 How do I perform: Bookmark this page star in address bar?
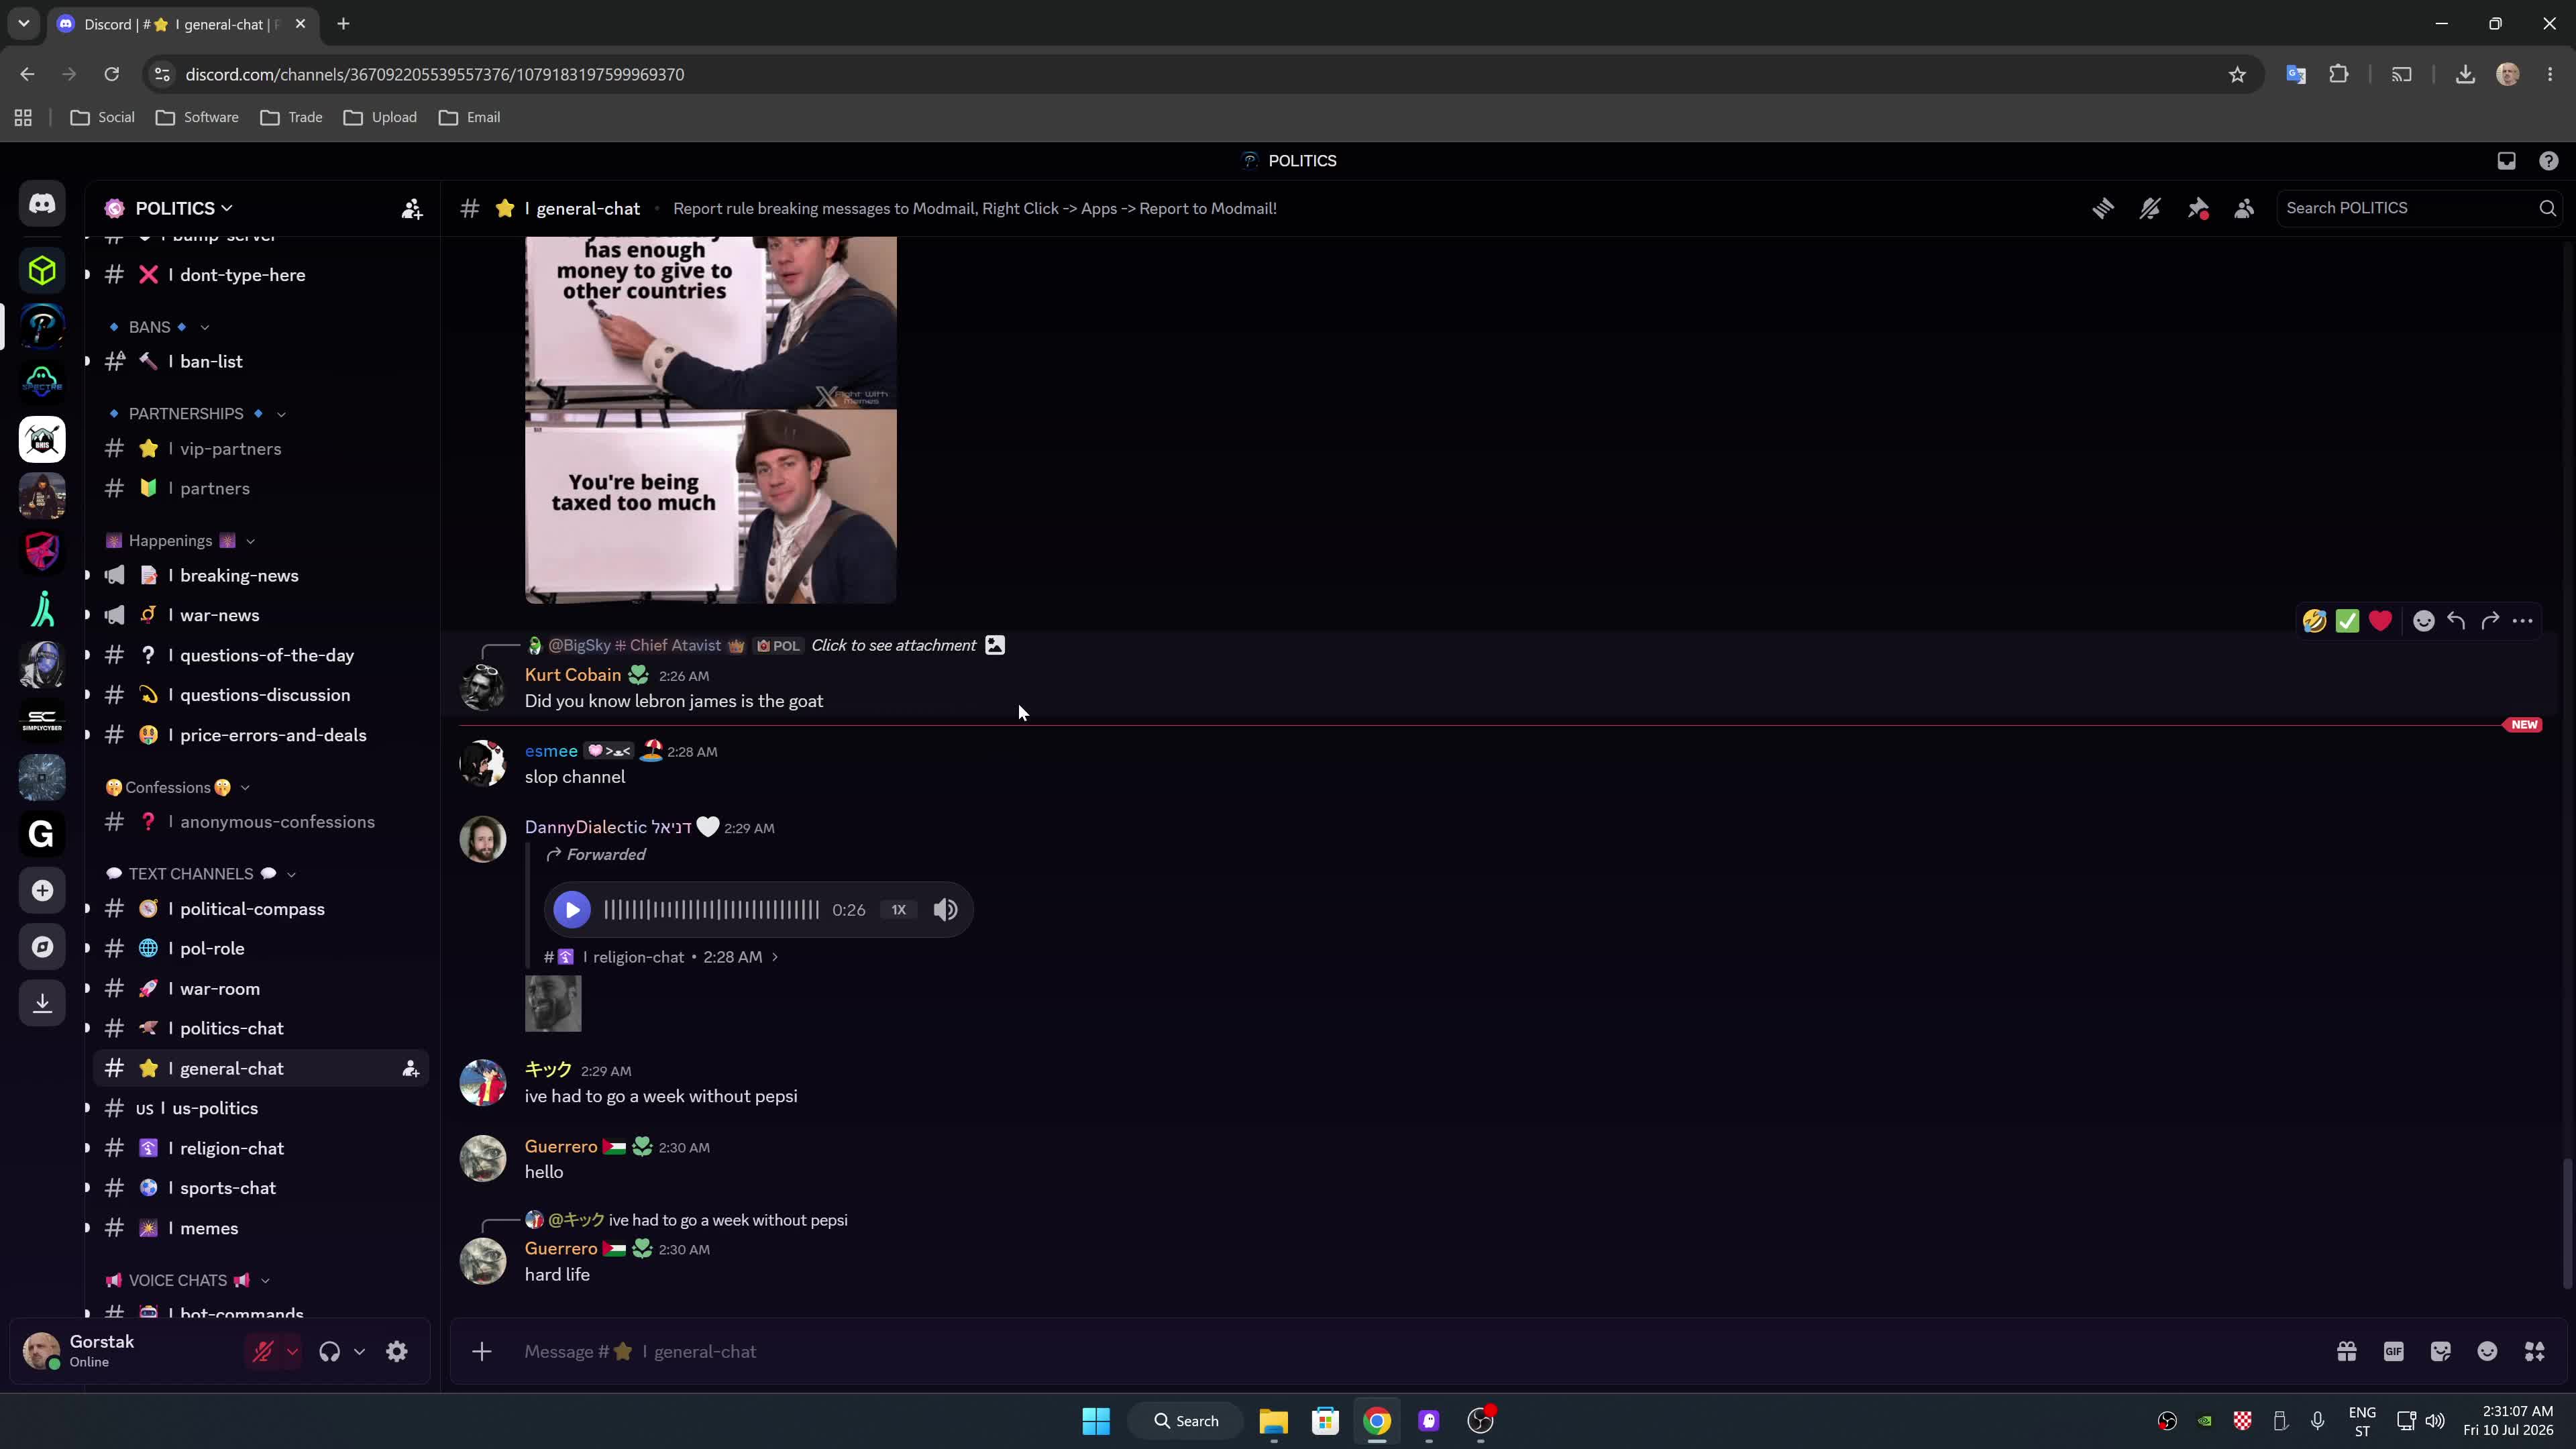coord(2237,75)
